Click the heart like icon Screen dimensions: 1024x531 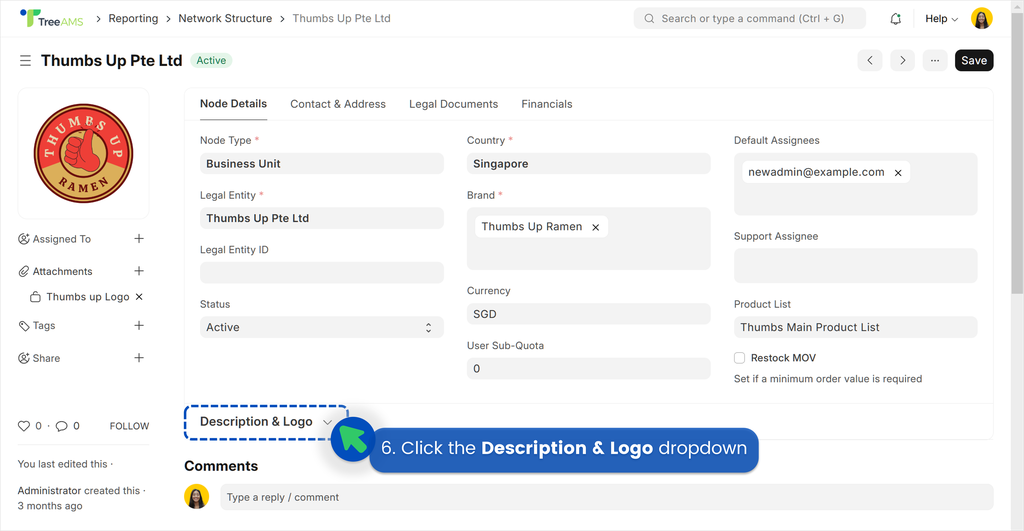[24, 426]
